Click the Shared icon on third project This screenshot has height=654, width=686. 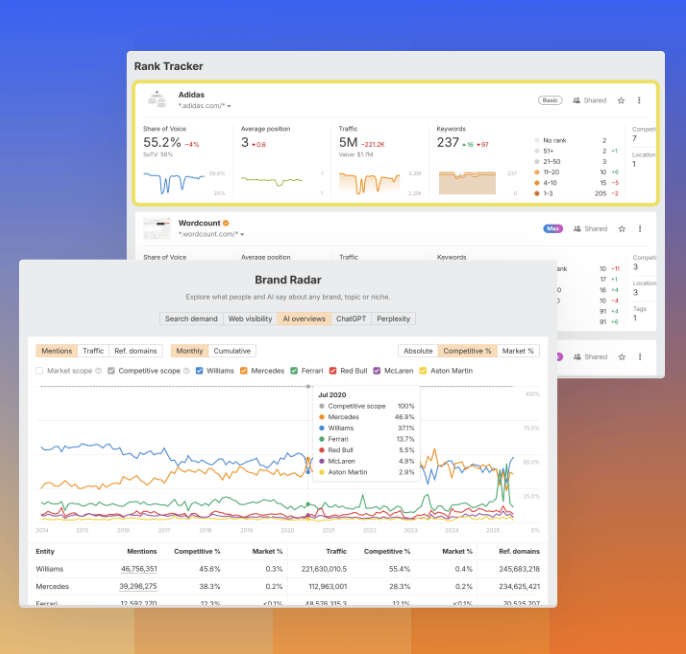point(577,357)
